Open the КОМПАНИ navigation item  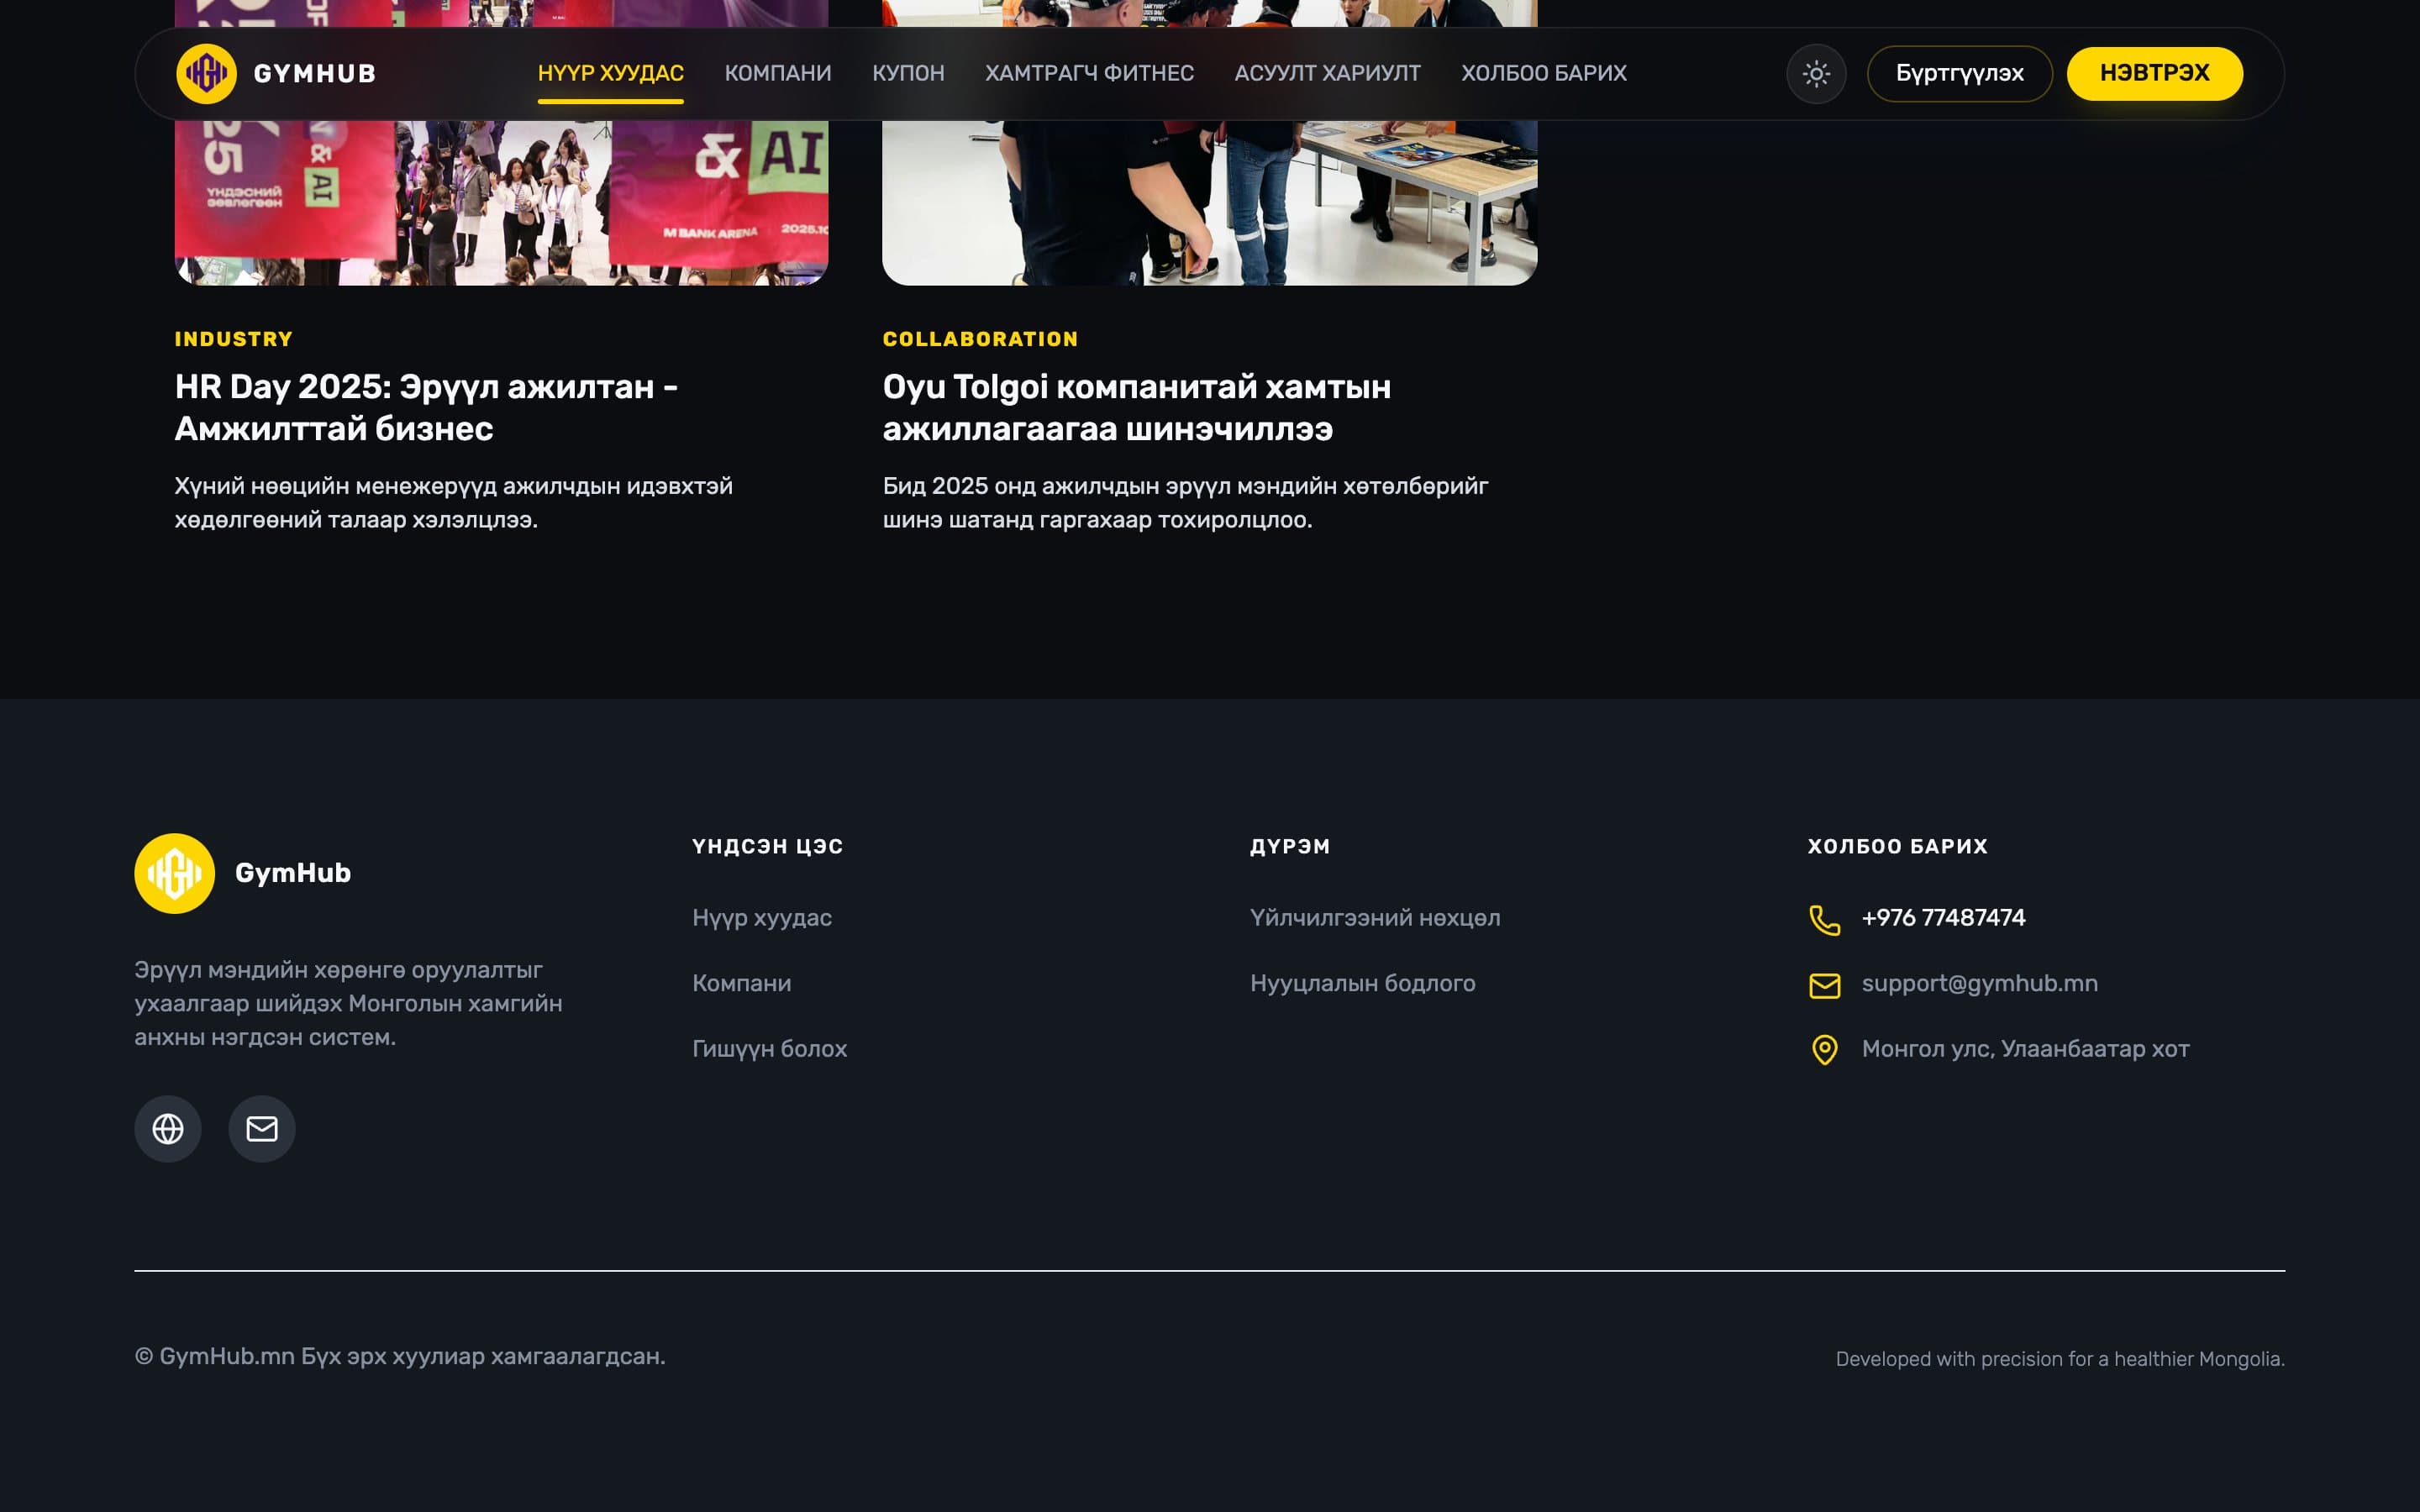coord(778,74)
